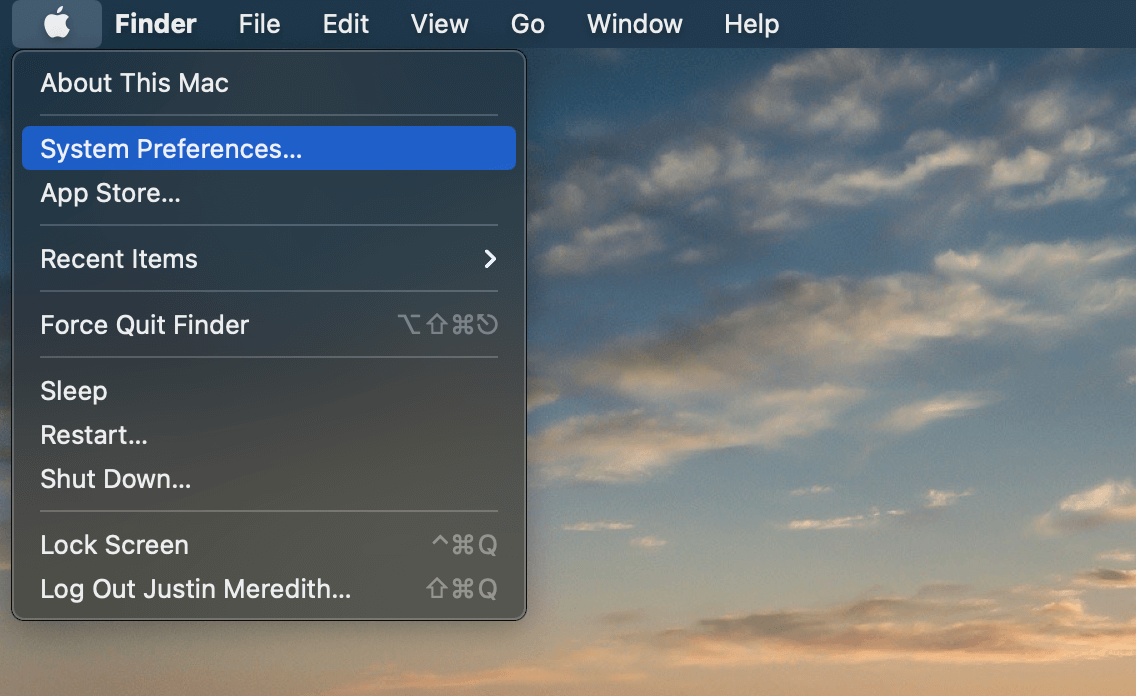This screenshot has height=696, width=1136.
Task: Open the Window menu
Action: click(634, 23)
